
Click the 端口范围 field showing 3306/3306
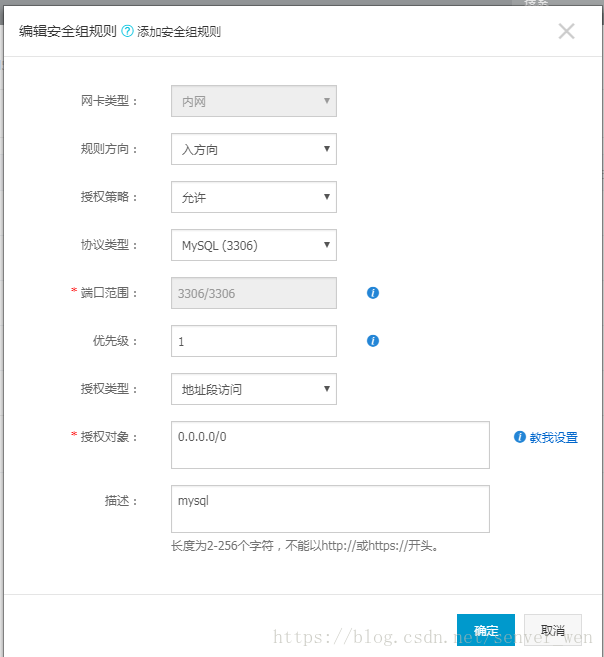[254, 293]
